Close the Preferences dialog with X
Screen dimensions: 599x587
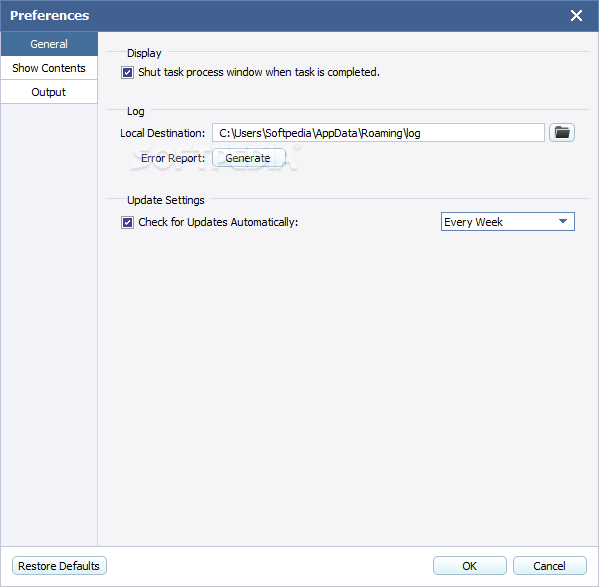pyautogui.click(x=576, y=16)
